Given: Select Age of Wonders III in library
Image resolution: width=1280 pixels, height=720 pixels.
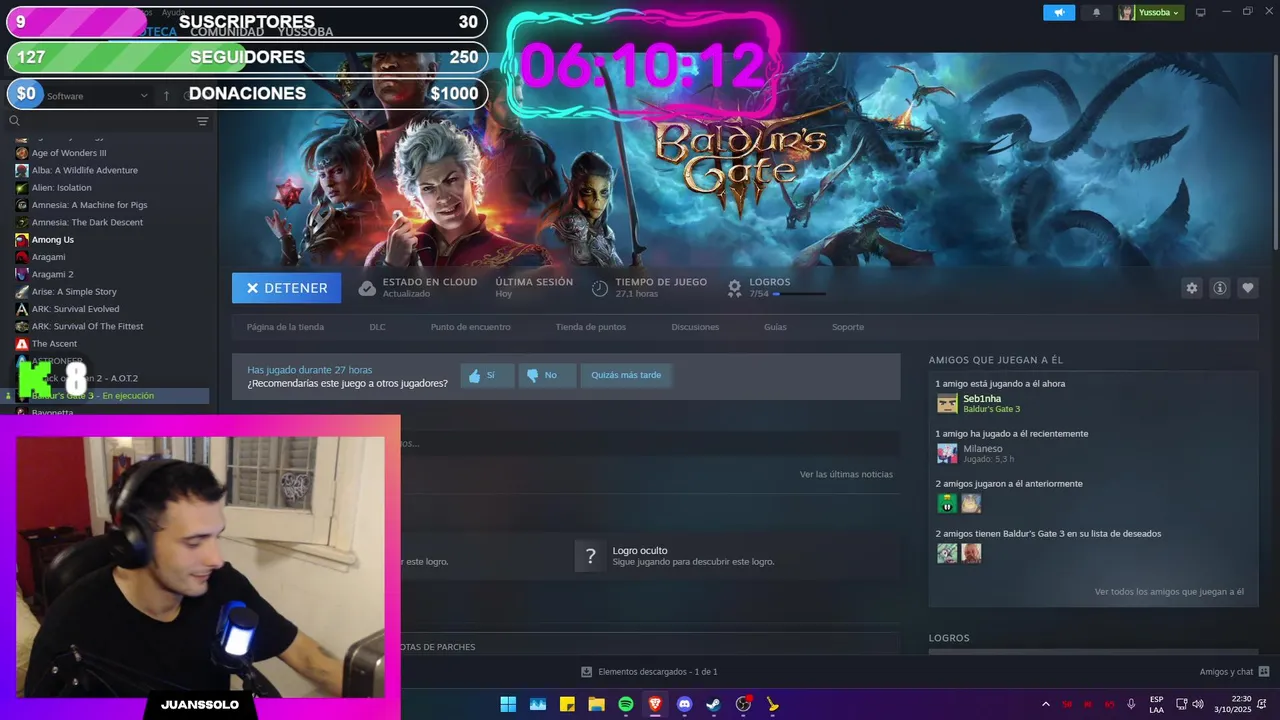Looking at the screenshot, I should click(69, 153).
